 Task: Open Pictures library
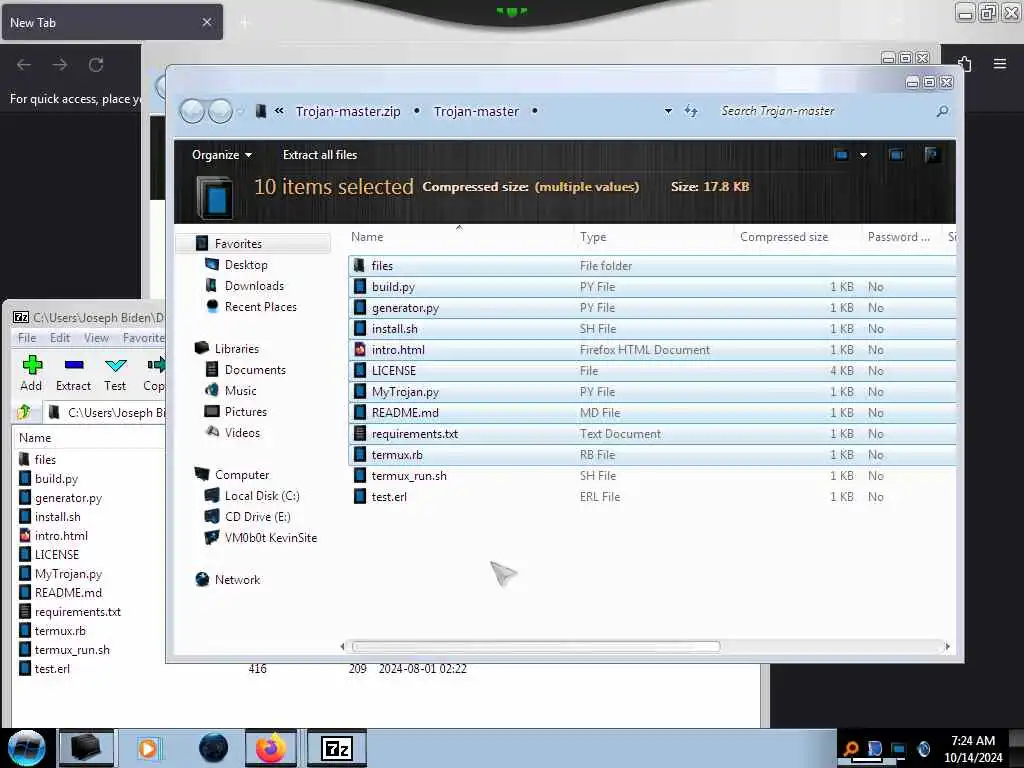click(x=246, y=411)
